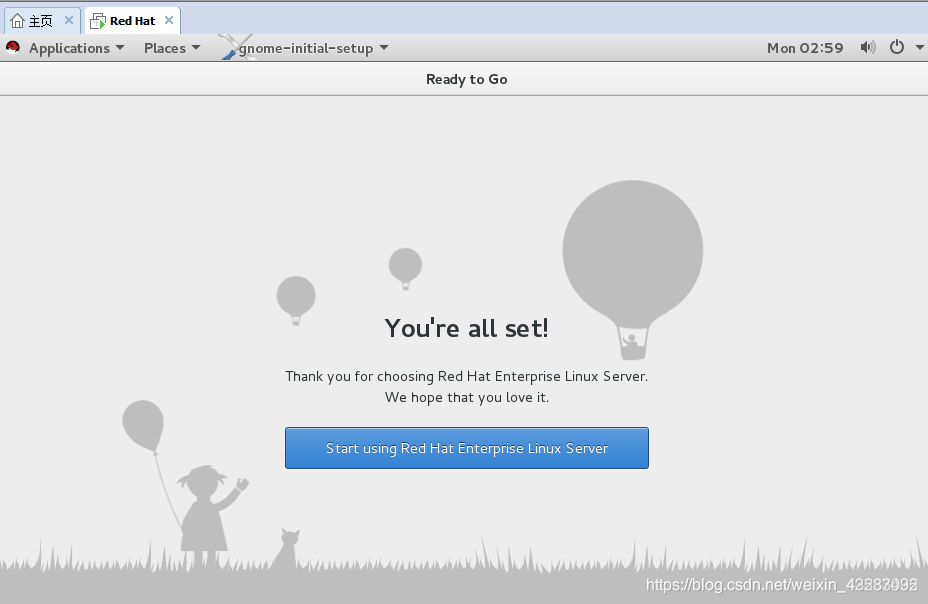Click the Red Hat logo icon
928x604 pixels.
pyautogui.click(x=13, y=47)
